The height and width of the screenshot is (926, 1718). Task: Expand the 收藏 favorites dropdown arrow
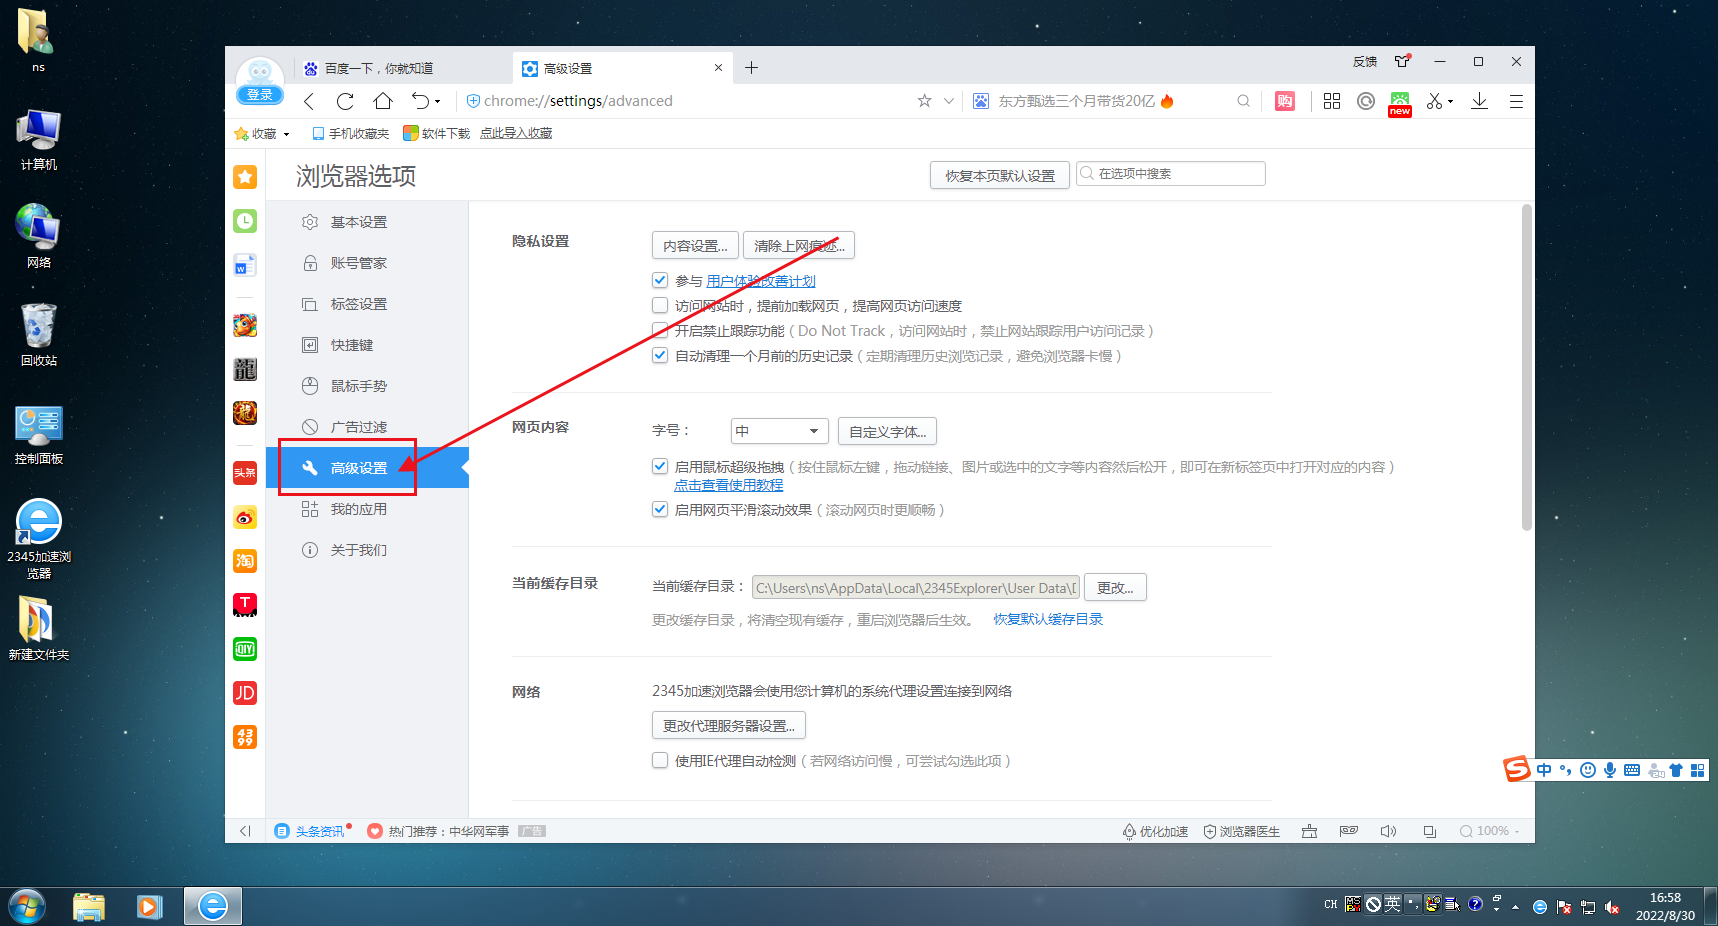(286, 134)
